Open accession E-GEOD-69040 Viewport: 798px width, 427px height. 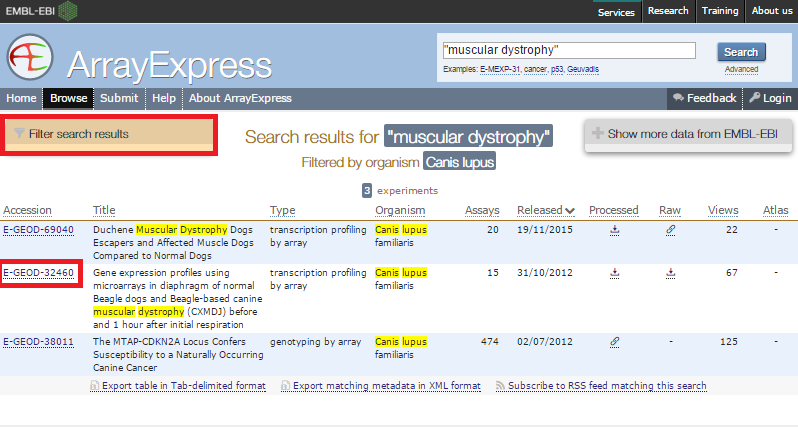38,230
